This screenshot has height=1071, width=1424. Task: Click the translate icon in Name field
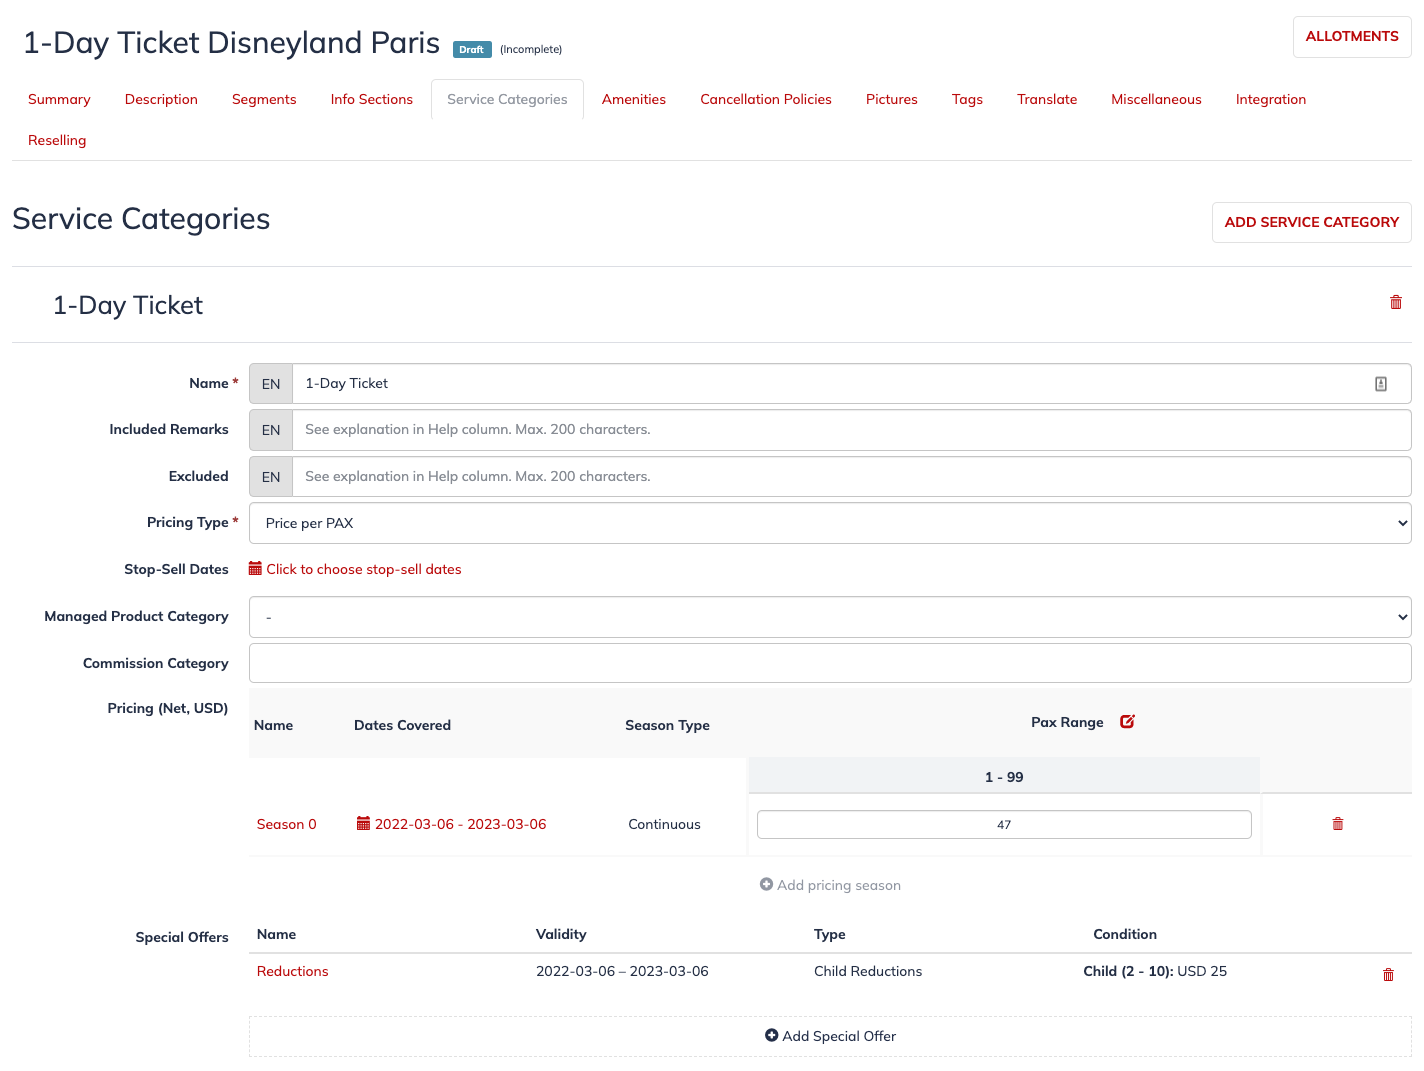(x=1381, y=384)
